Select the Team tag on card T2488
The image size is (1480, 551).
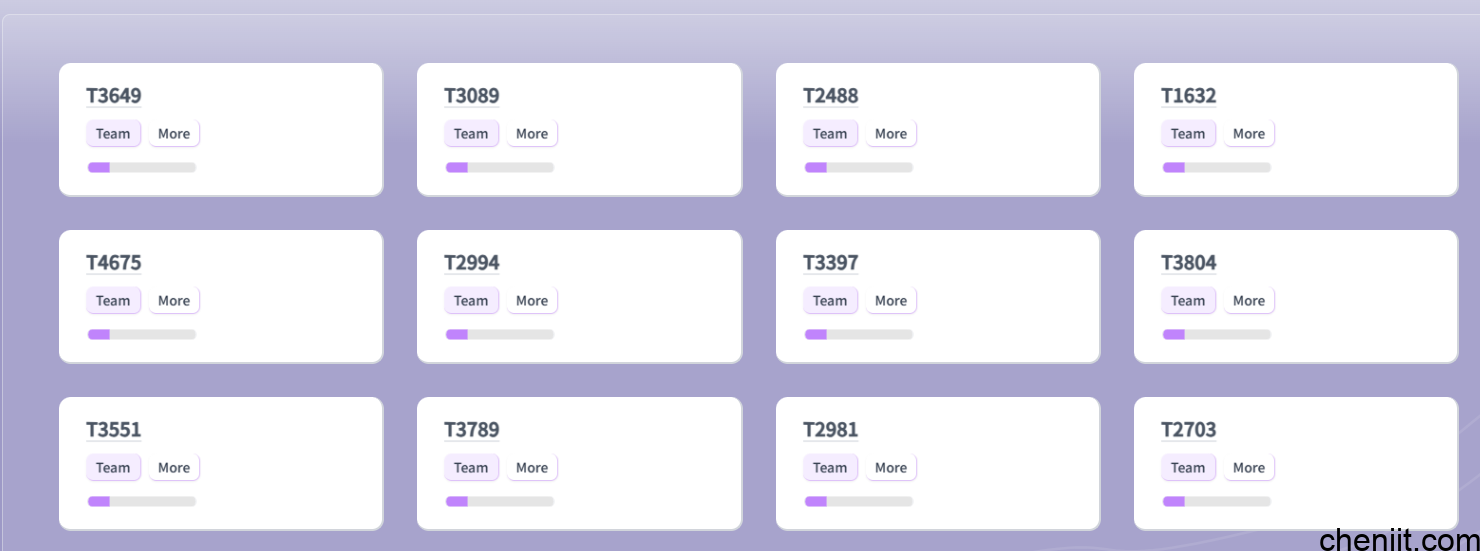coord(830,134)
